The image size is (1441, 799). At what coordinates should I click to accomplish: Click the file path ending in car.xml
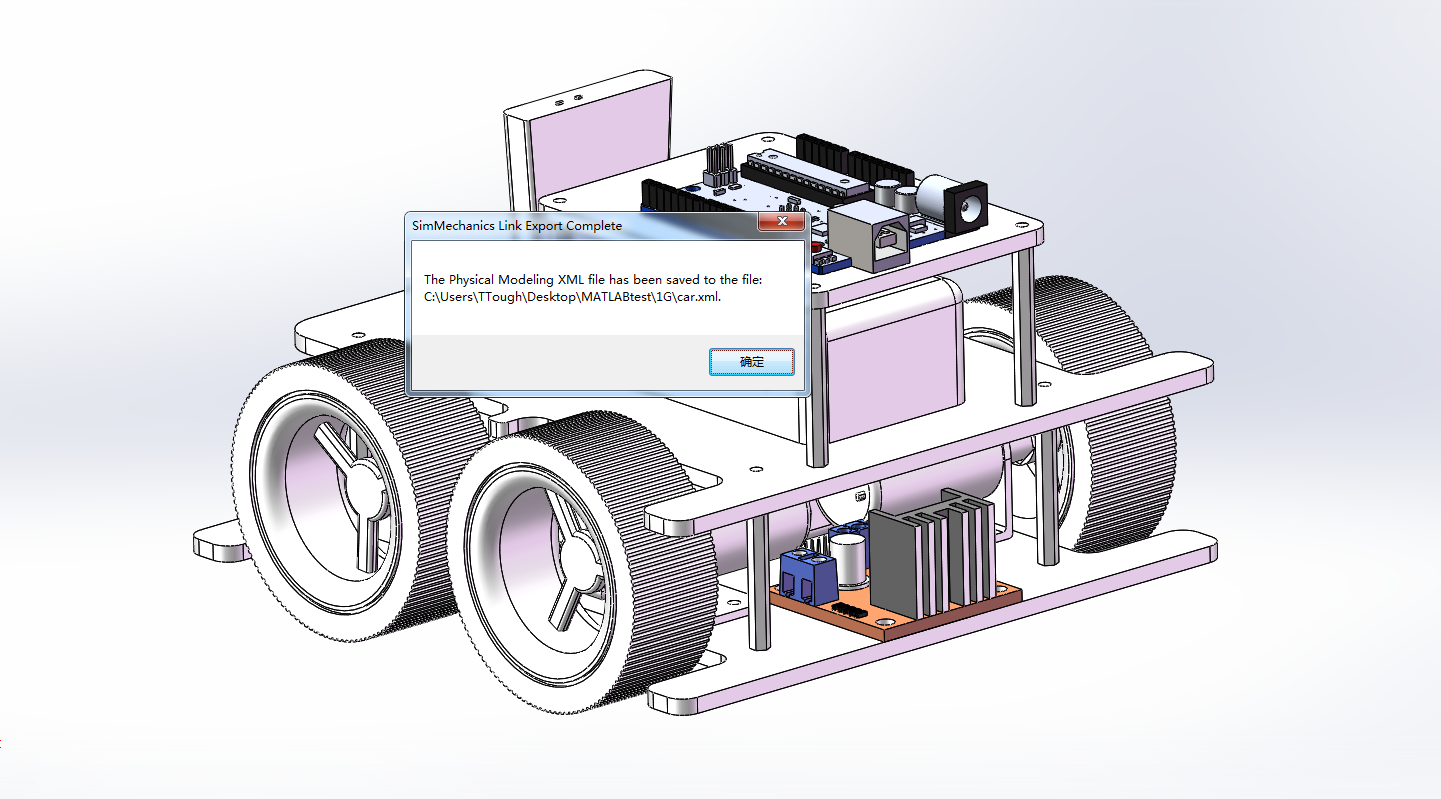click(572, 297)
